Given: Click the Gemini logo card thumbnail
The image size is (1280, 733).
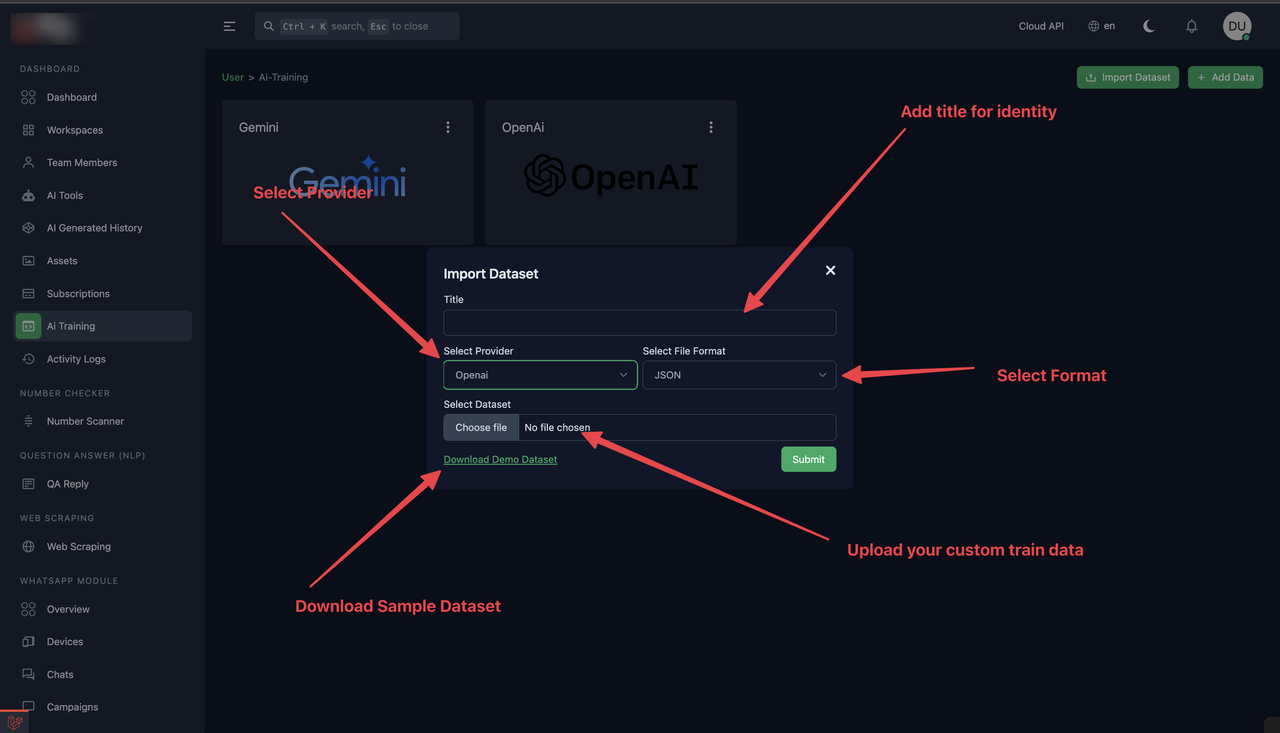Looking at the screenshot, I should [348, 179].
